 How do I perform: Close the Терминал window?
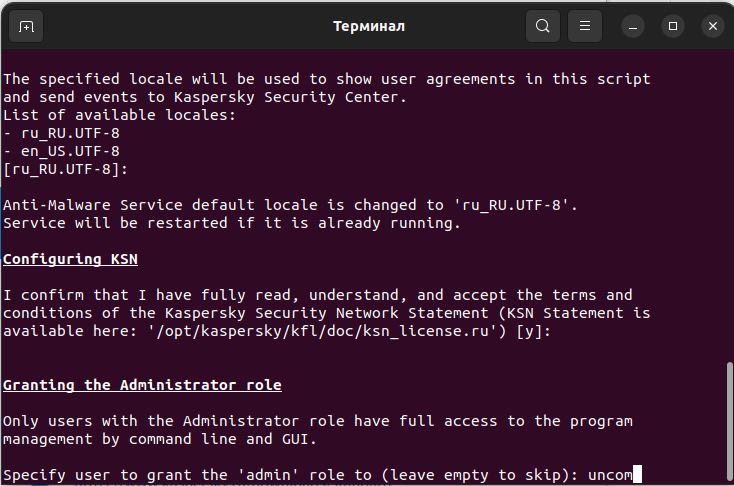click(x=712, y=26)
